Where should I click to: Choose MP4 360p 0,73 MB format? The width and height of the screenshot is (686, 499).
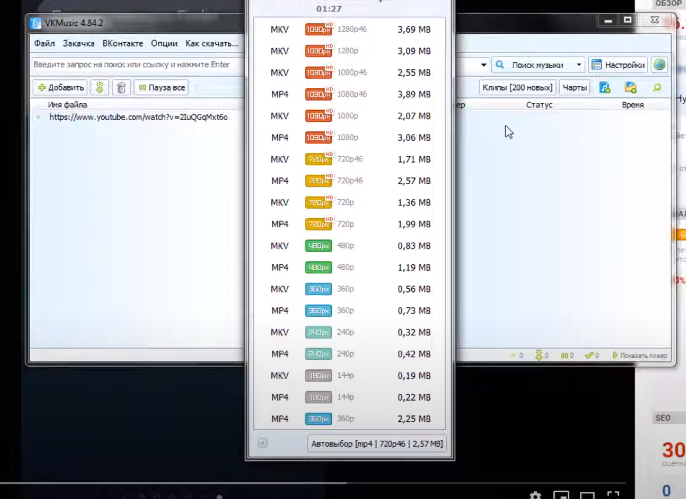(350, 311)
